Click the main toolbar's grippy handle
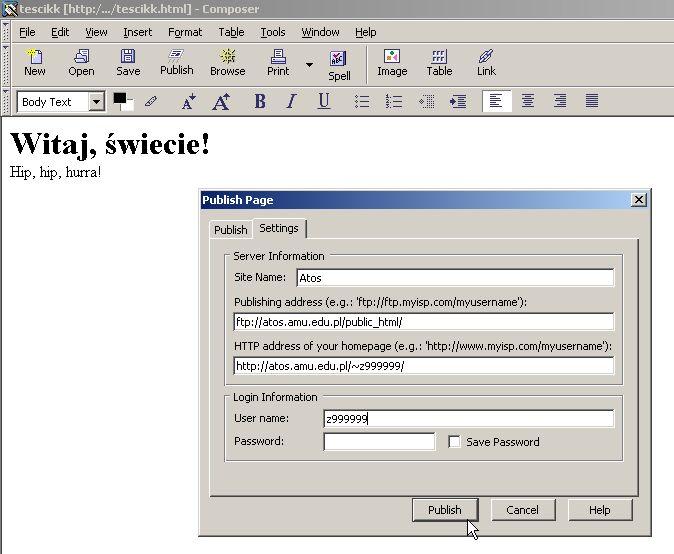Viewport: 674px width, 554px height. (6, 64)
